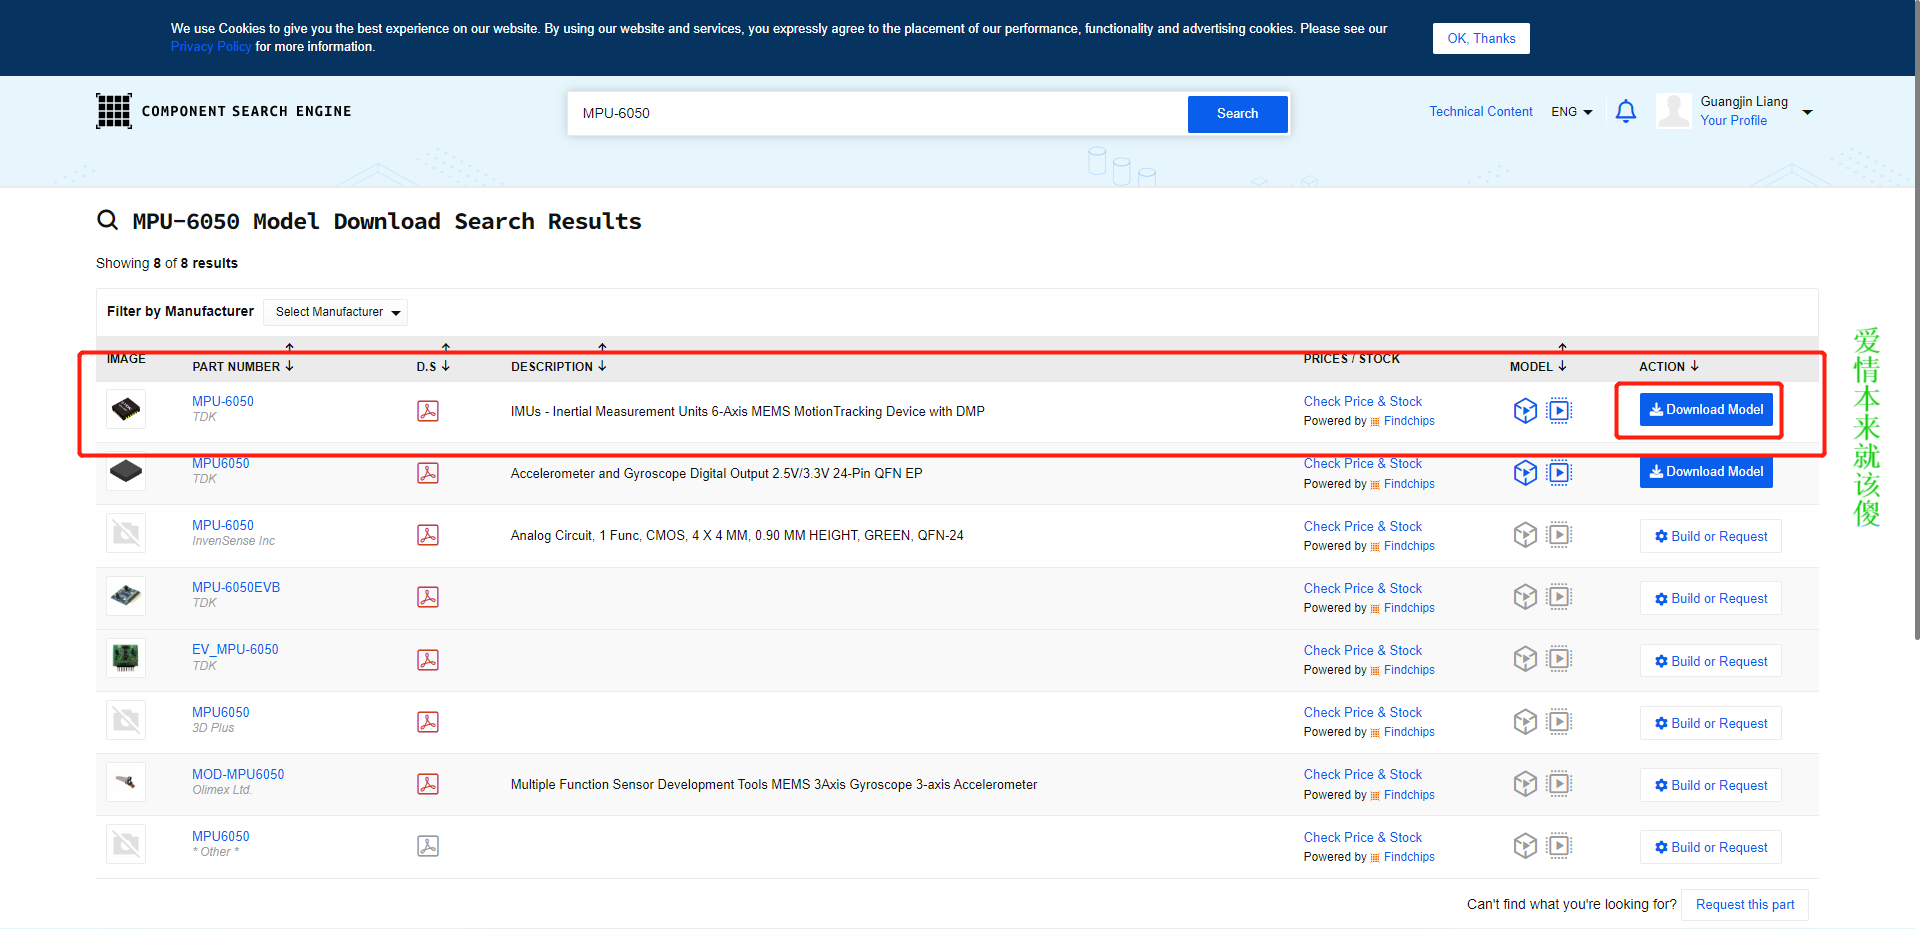Open Findchips link in EV_MPU-6050 row
This screenshot has height=929, width=1920.
click(x=1409, y=670)
